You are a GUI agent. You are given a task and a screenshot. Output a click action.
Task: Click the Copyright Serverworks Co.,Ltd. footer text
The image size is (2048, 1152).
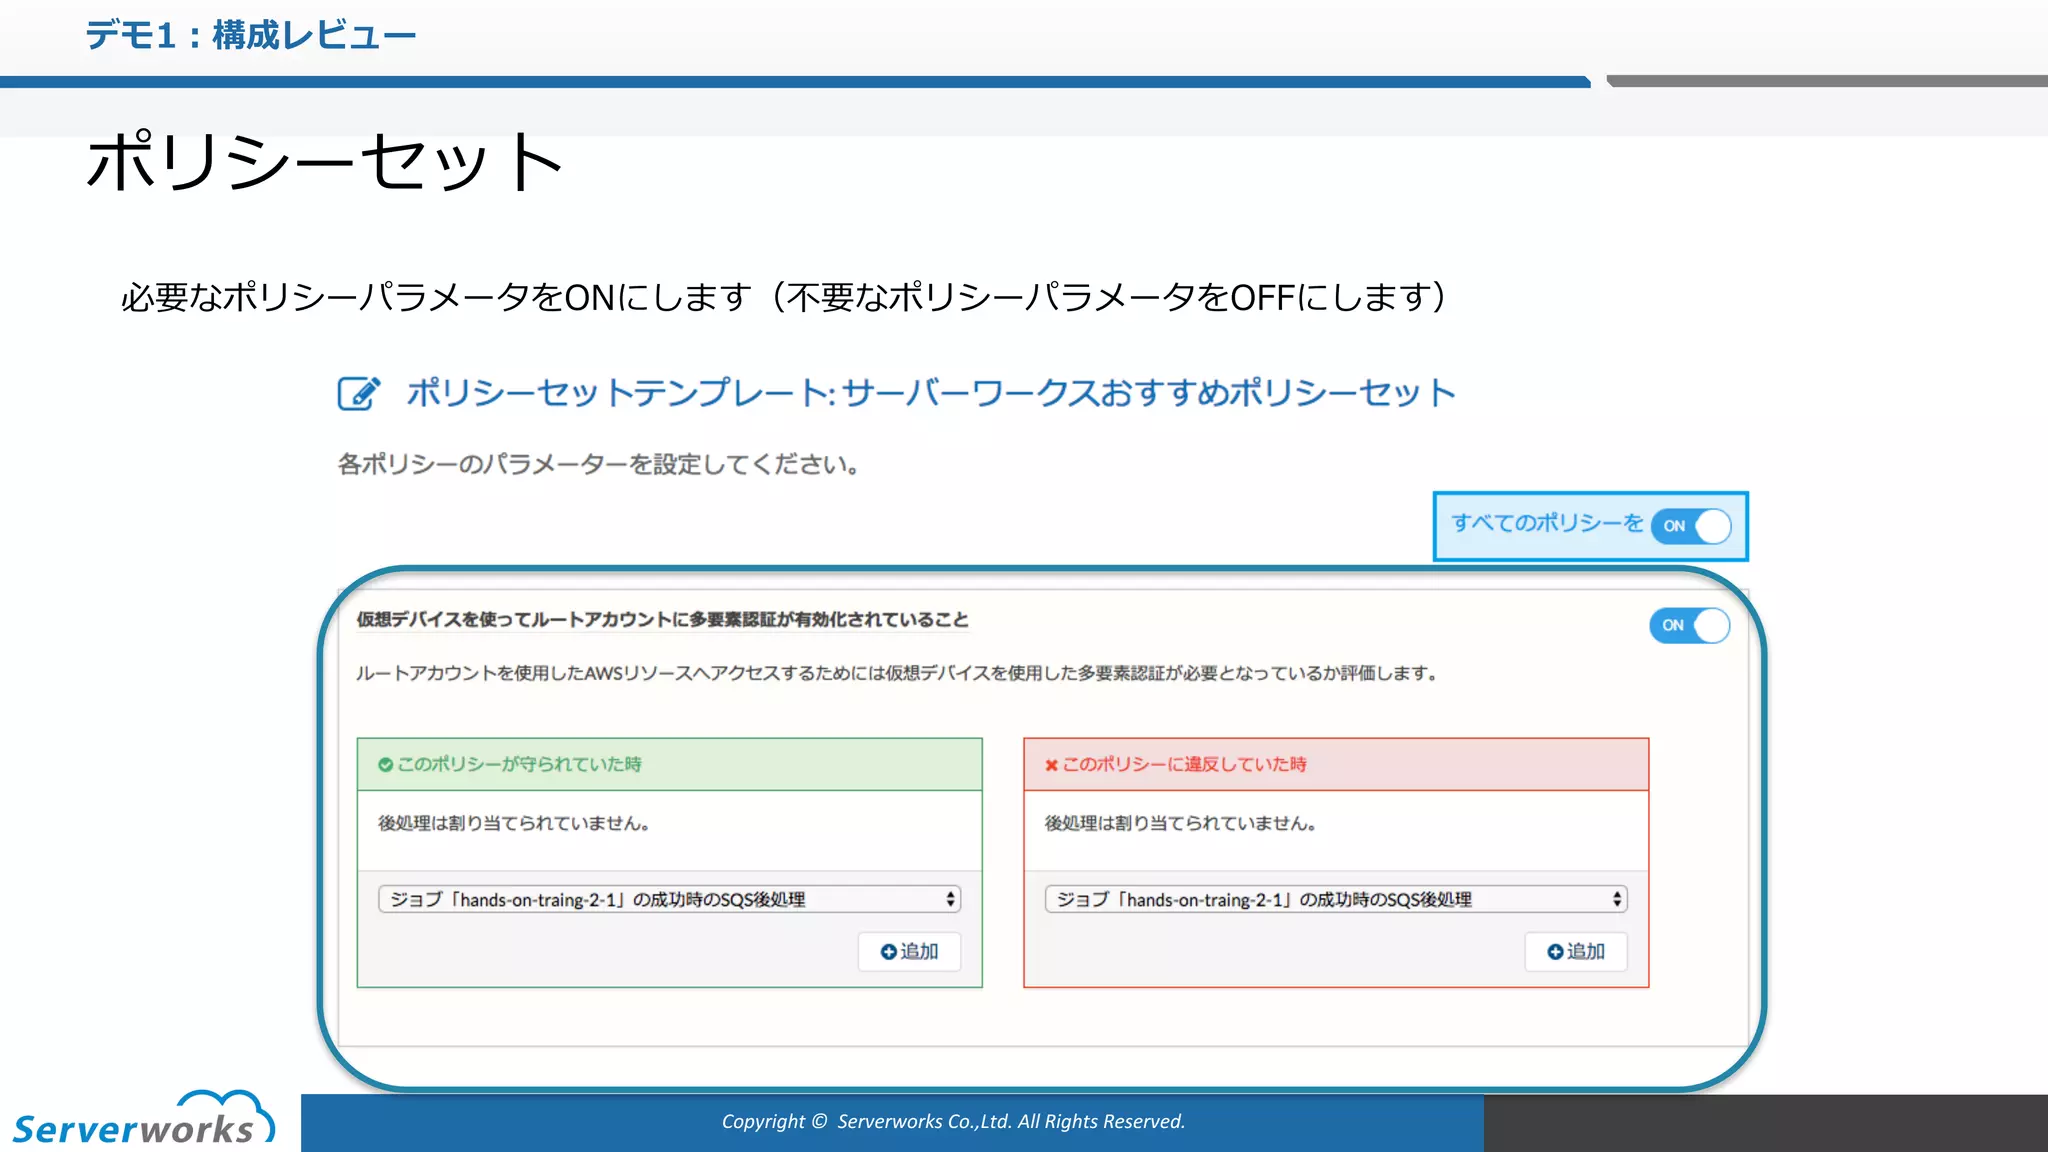[953, 1122]
